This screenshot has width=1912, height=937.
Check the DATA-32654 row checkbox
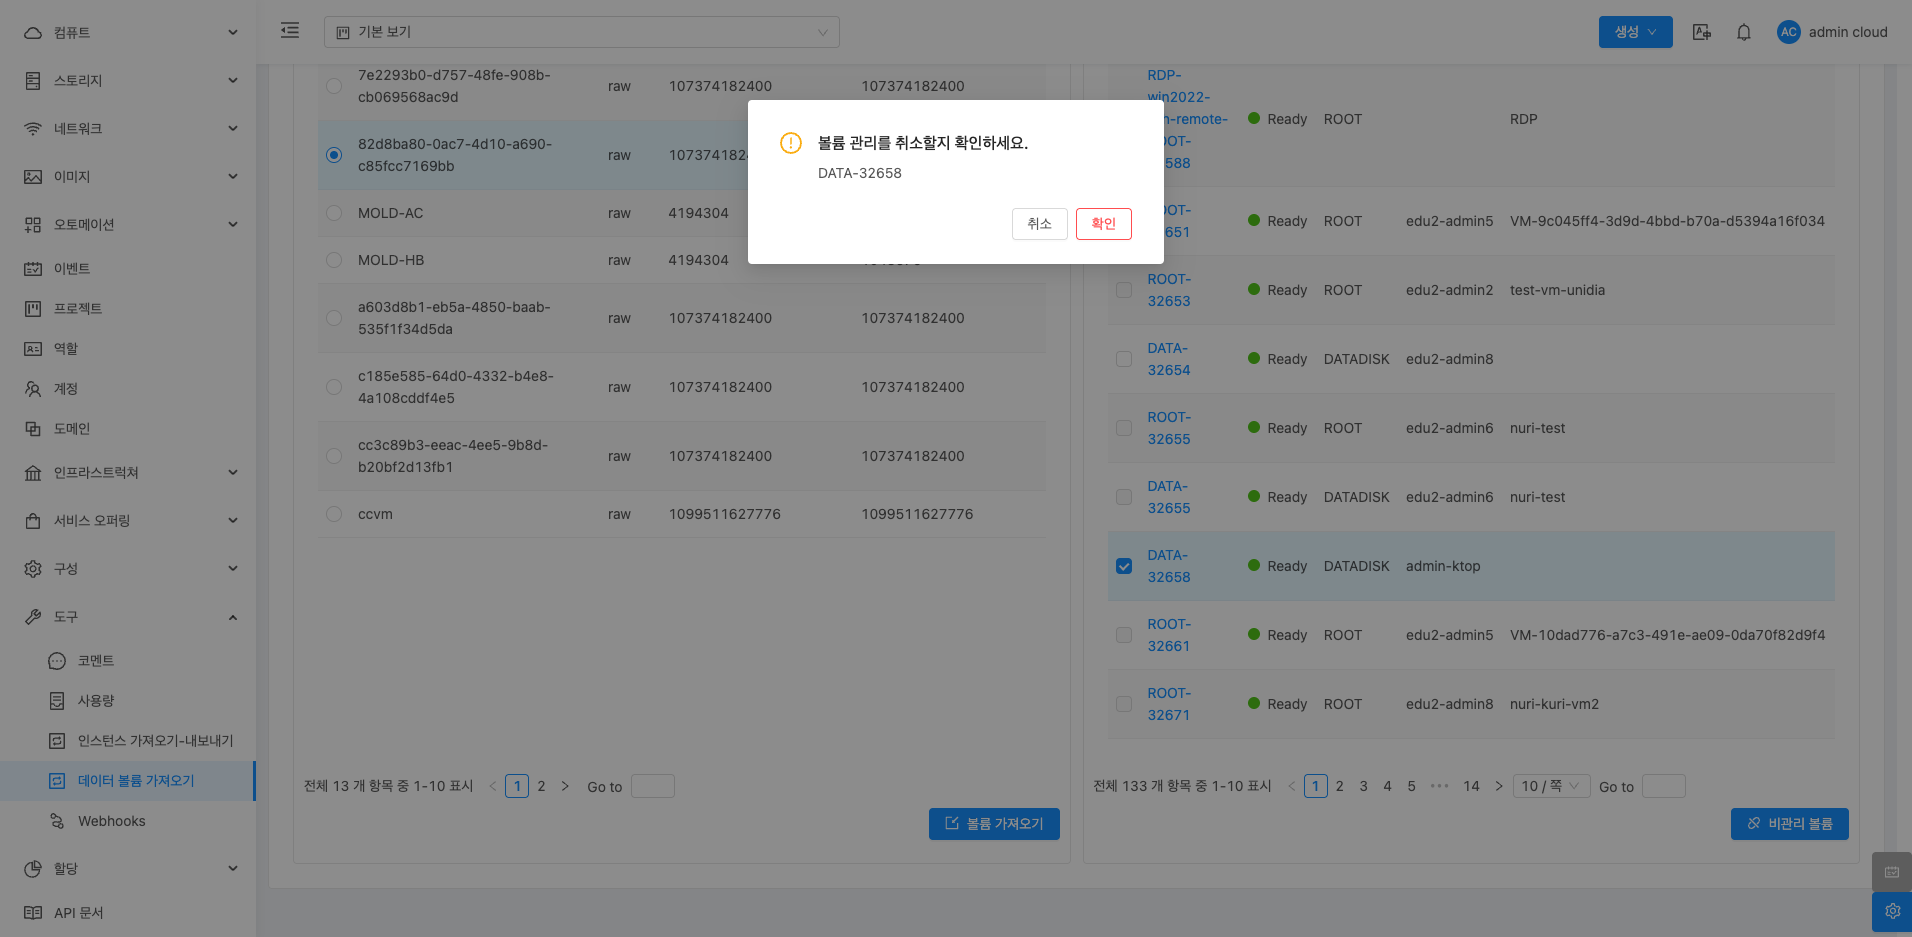pyautogui.click(x=1124, y=359)
